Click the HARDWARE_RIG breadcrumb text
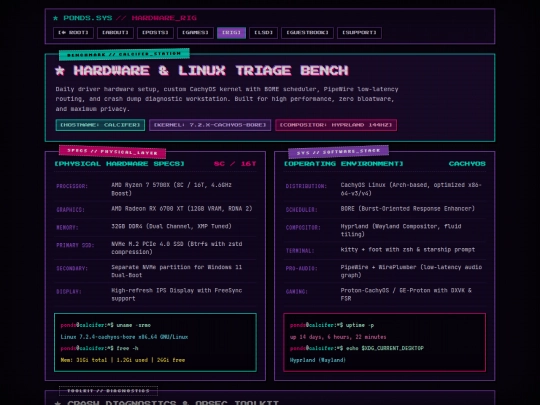 164,18
